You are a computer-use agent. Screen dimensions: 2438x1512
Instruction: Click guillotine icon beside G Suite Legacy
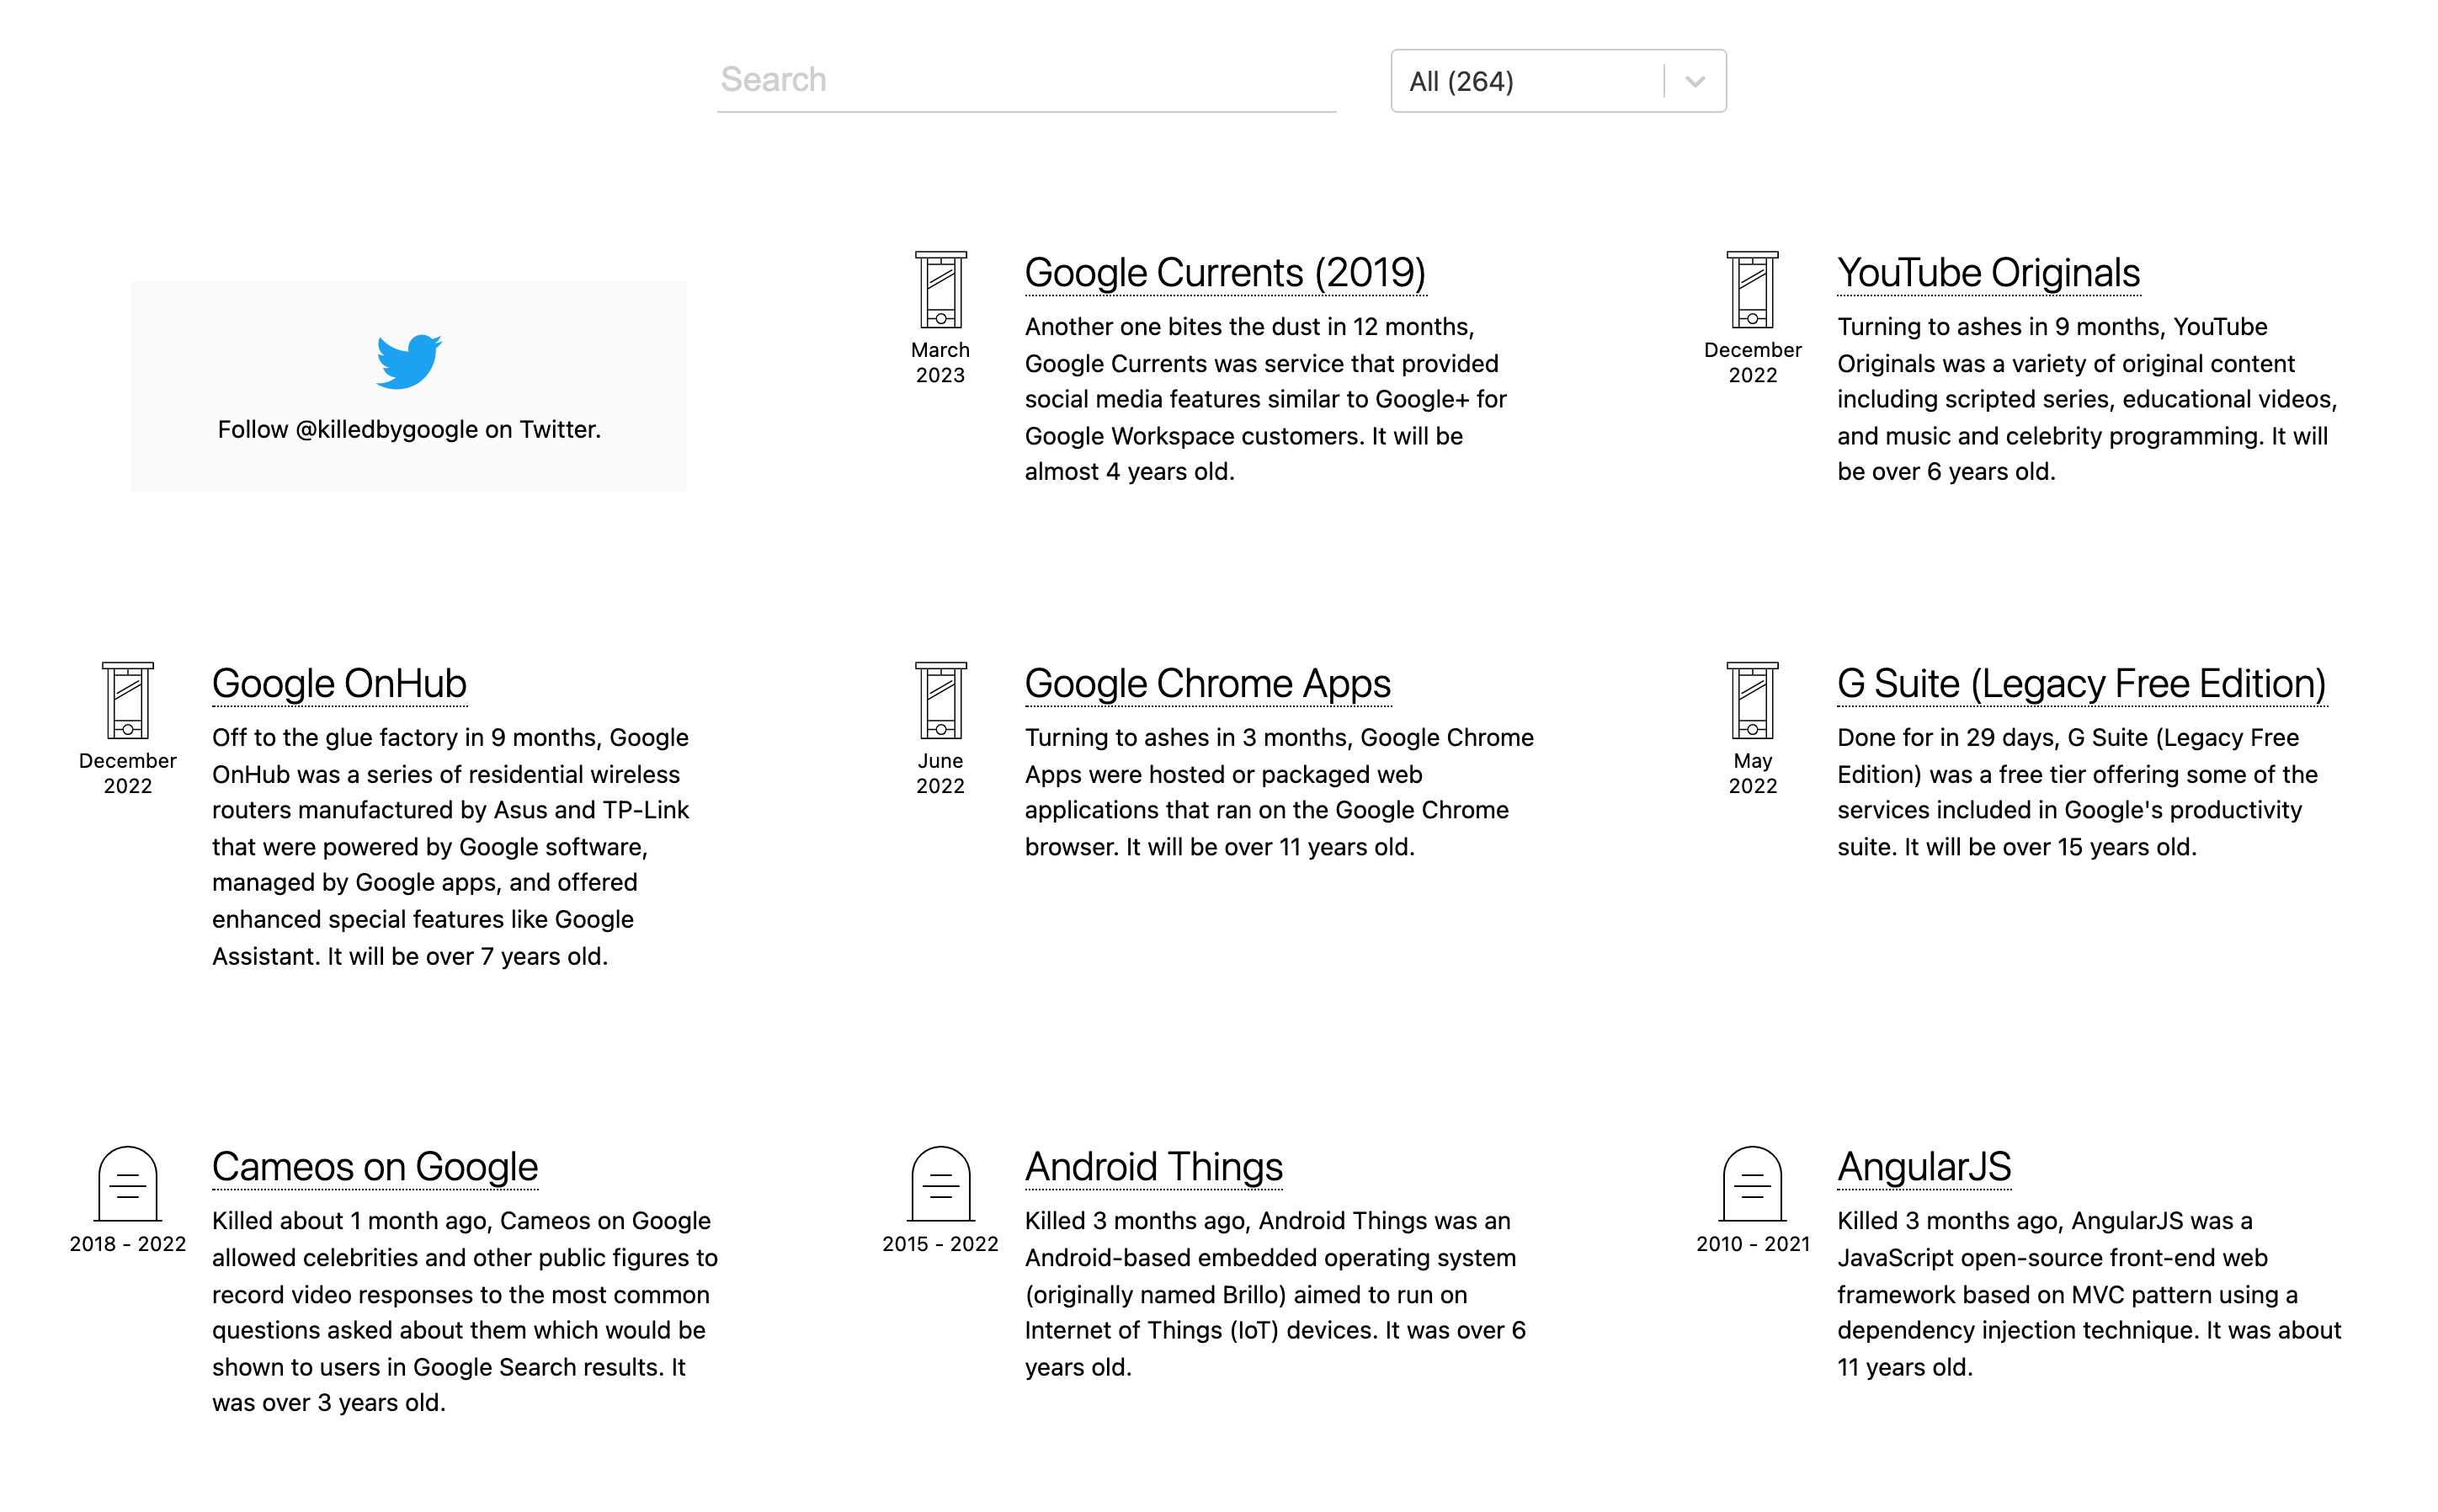coord(1752,700)
